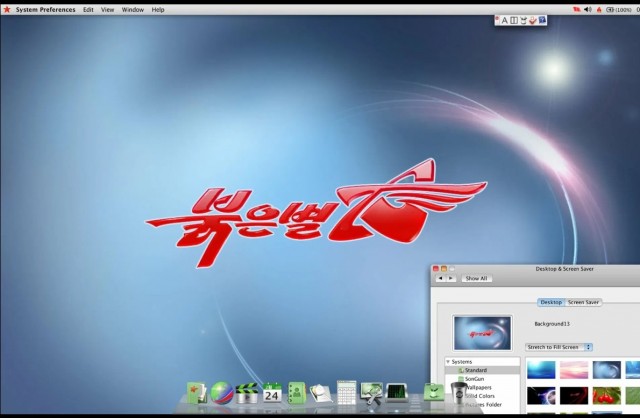Screen dimensions: 640x418
Task: Launch the globe web browser from dock
Action: (221, 392)
